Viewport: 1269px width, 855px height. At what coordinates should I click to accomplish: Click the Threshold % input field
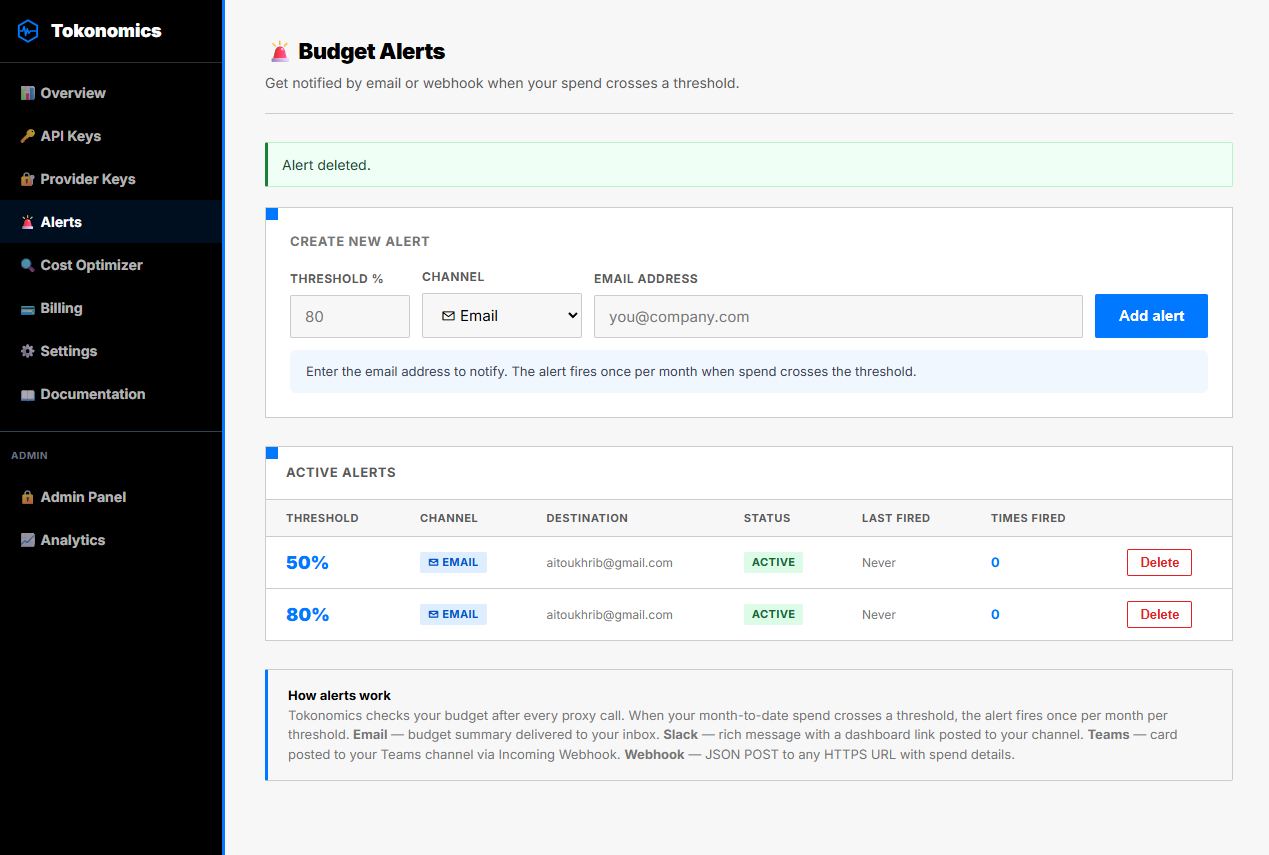350,316
